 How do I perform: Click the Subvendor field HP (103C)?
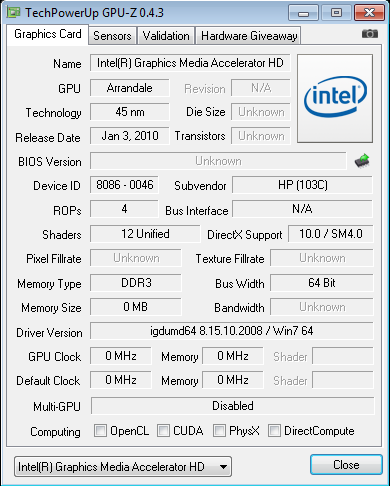[x=302, y=185]
